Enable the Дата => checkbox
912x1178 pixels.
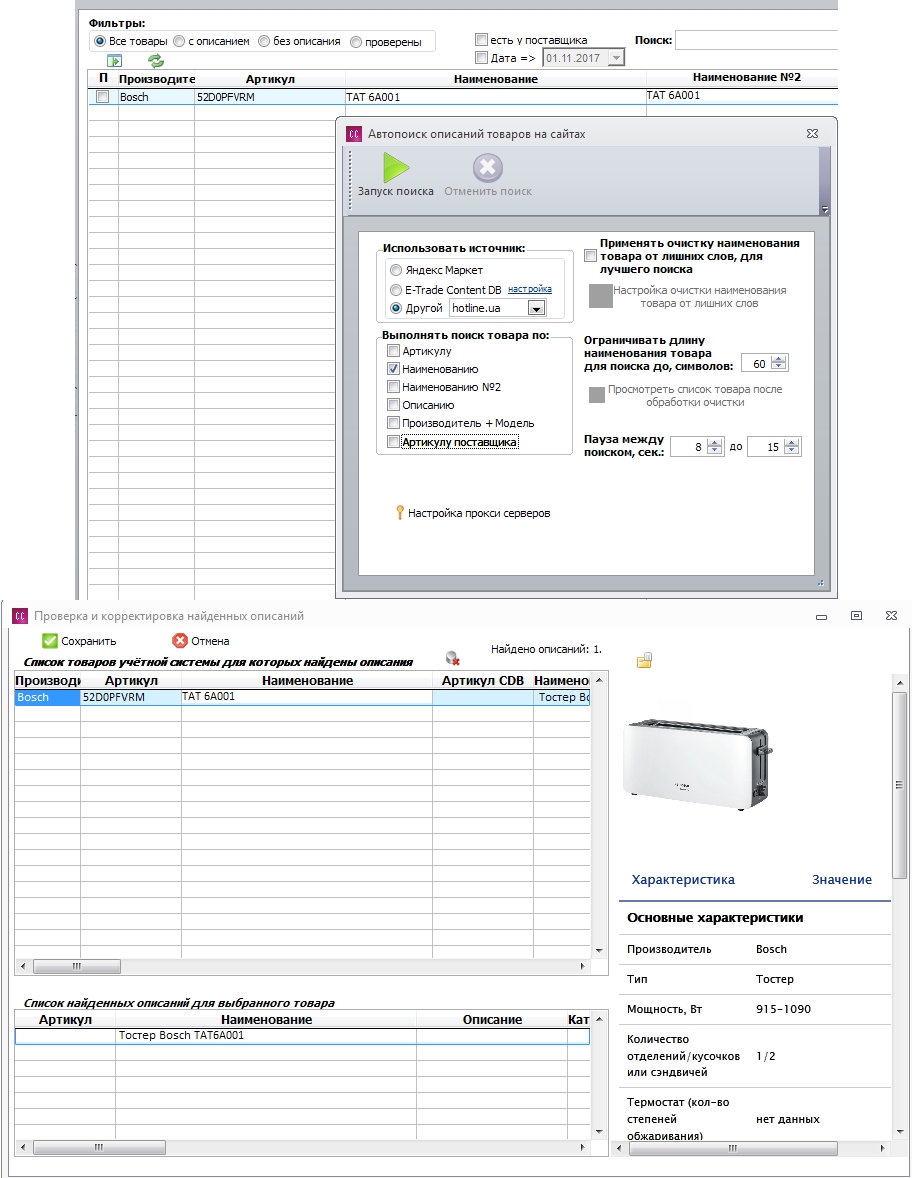(x=482, y=58)
